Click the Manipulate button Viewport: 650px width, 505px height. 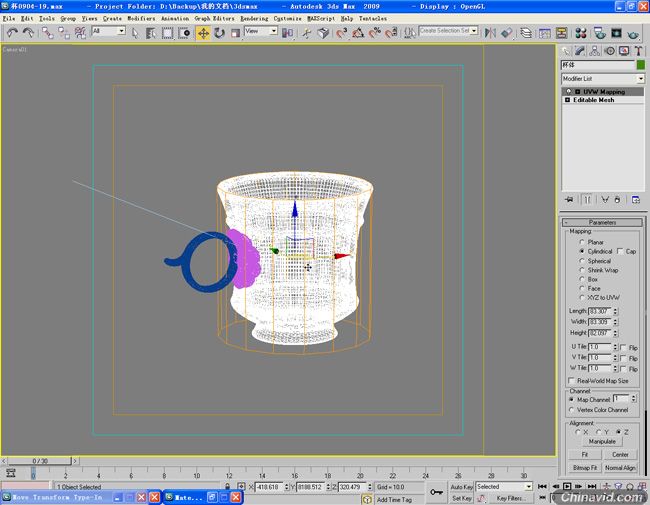(602, 442)
